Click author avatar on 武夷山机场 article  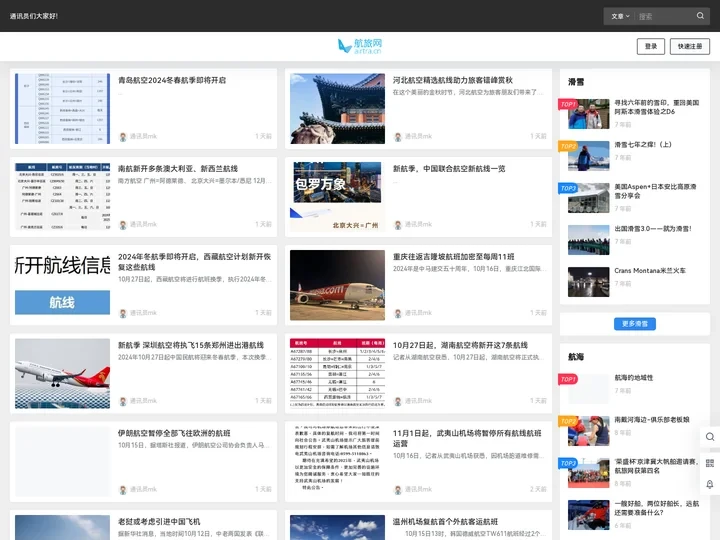tap(398, 489)
